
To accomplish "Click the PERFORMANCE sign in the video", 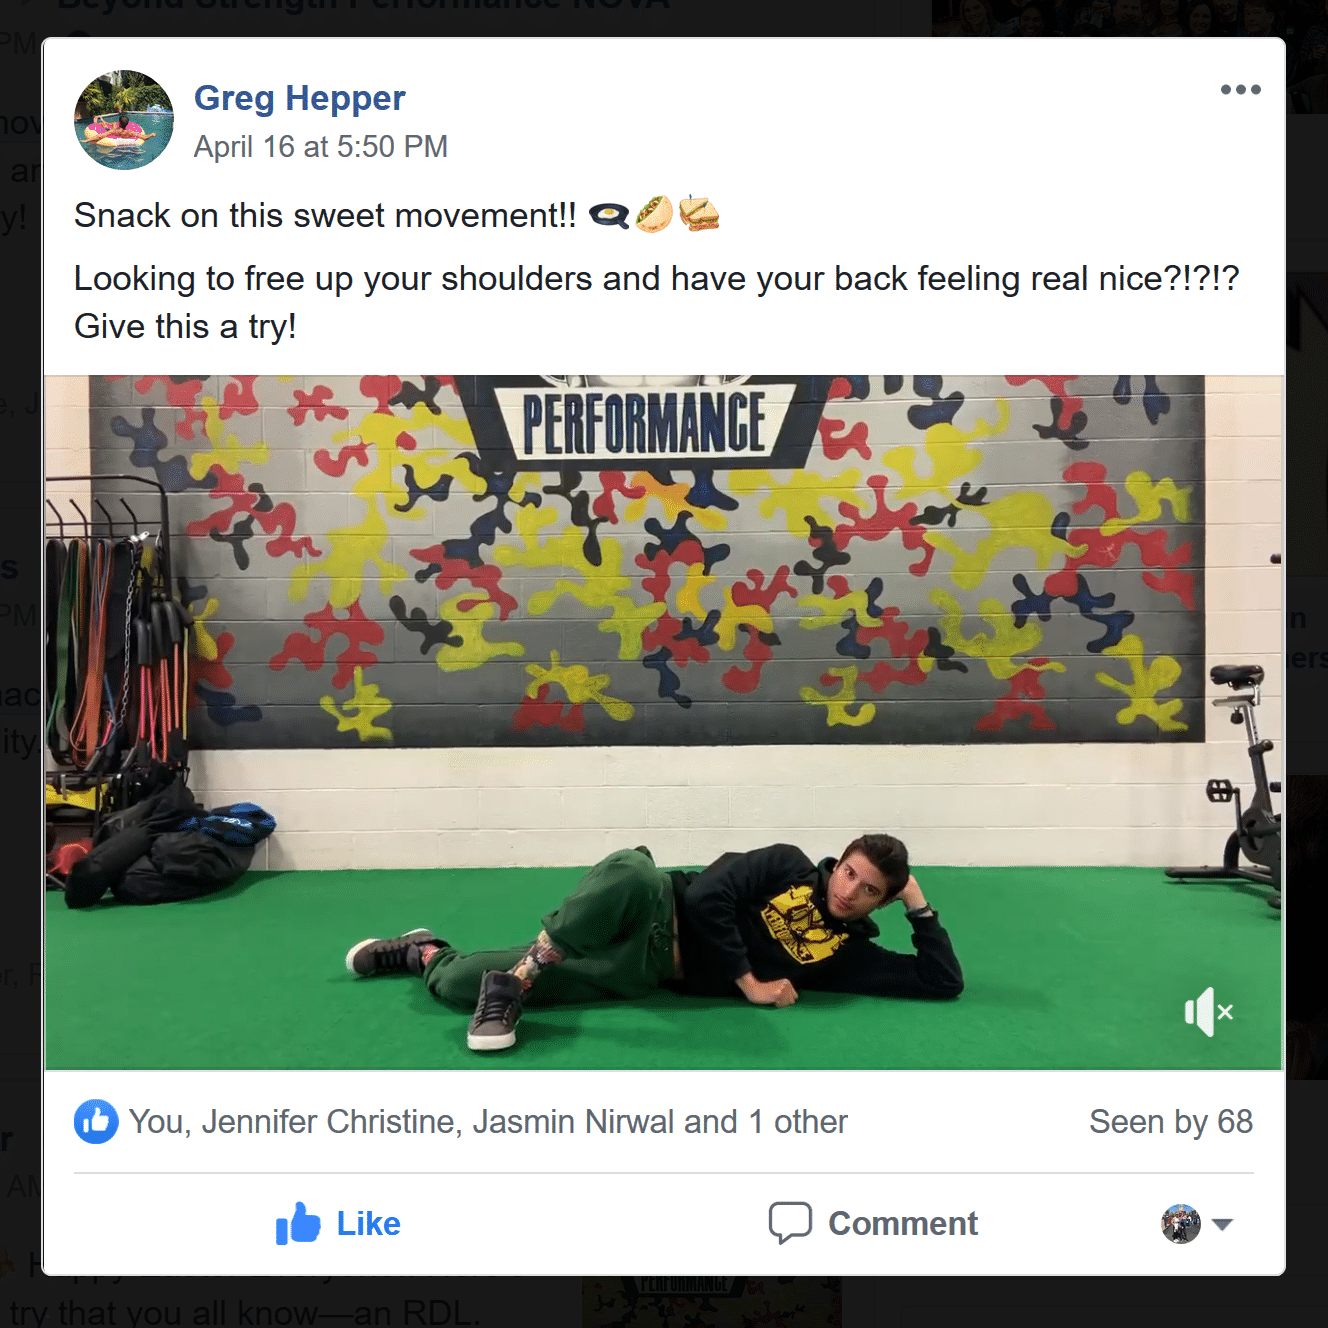I will tap(645, 420).
